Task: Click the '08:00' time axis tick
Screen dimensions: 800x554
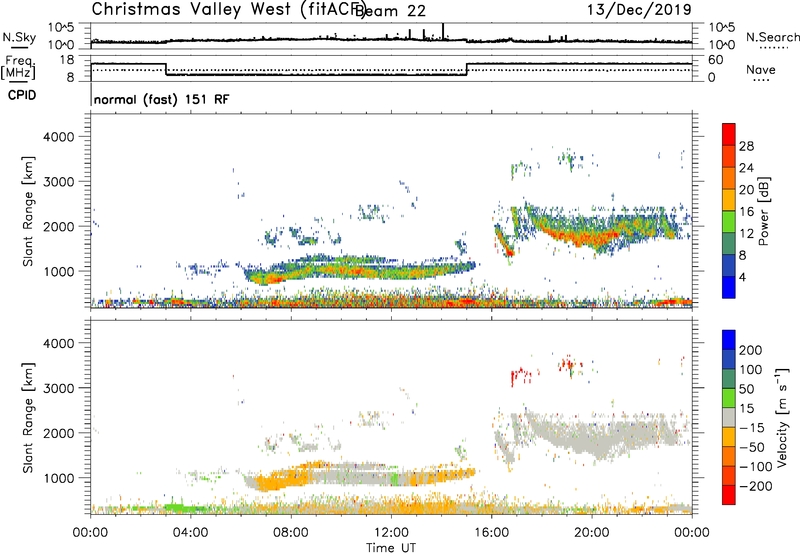Action: pyautogui.click(x=291, y=533)
